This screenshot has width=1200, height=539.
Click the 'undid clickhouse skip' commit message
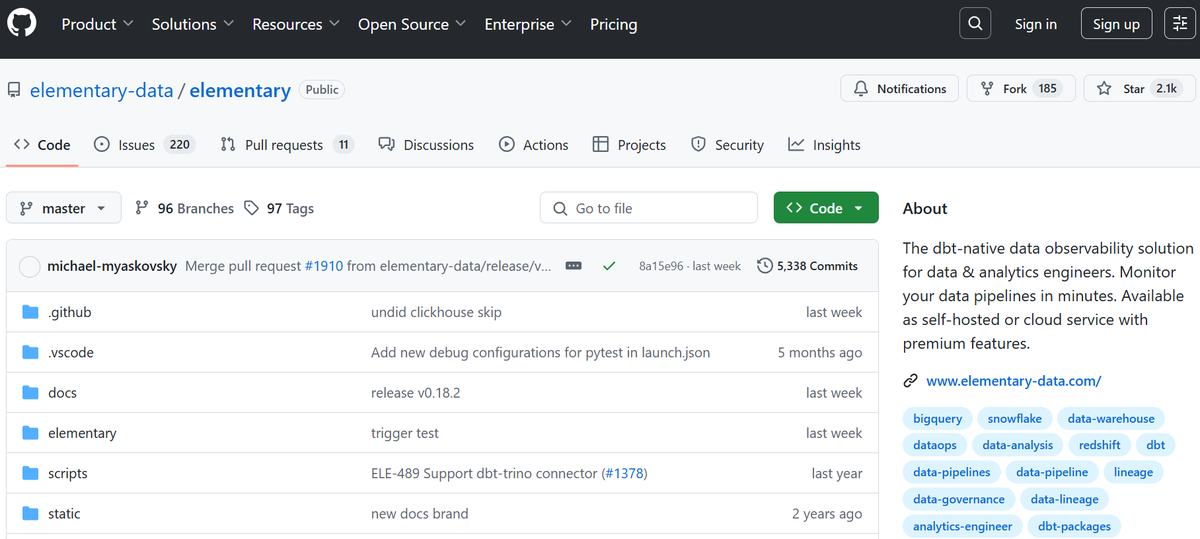tap(436, 312)
